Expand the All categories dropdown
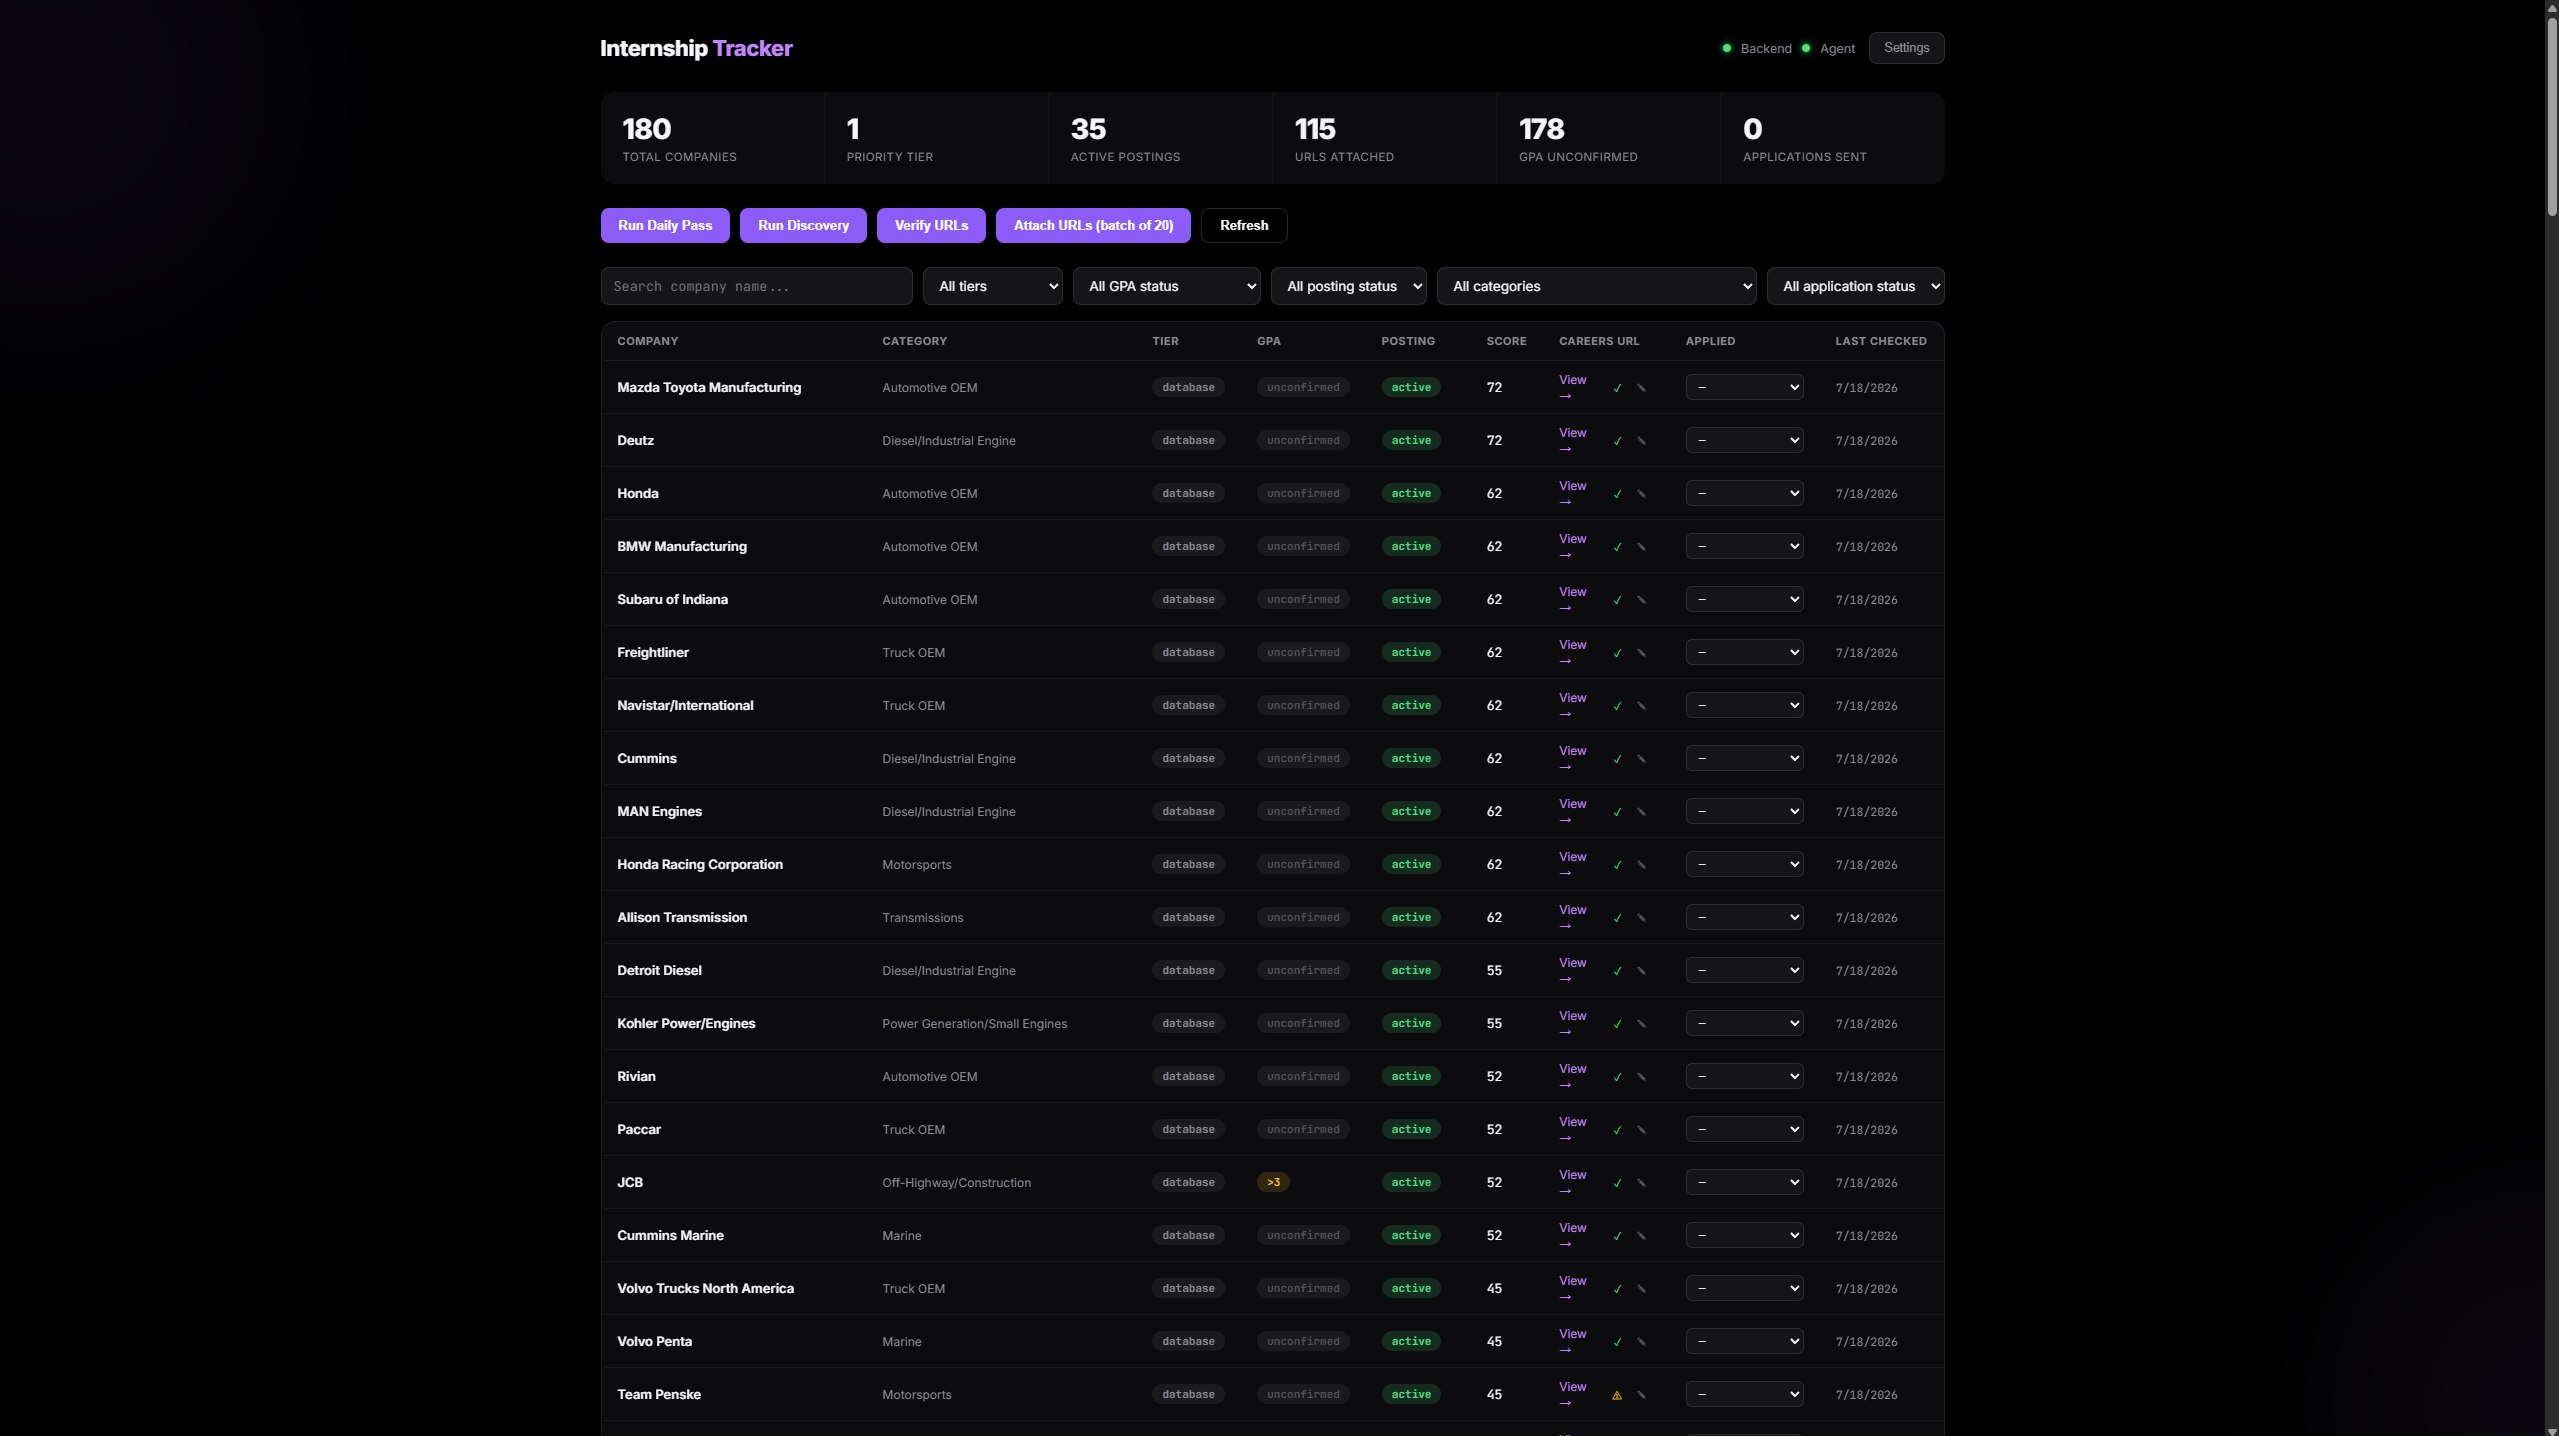Image resolution: width=2559 pixels, height=1436 pixels. pyautogui.click(x=1596, y=286)
